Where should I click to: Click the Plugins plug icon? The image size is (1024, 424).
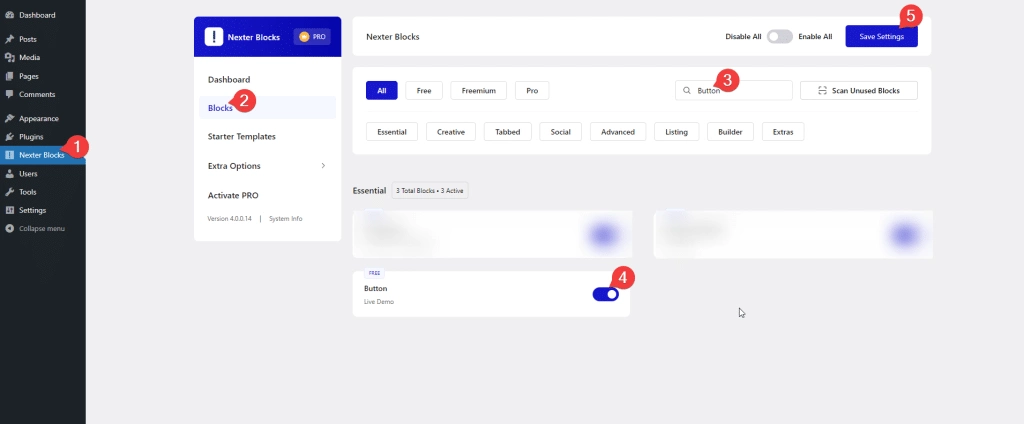pos(9,137)
